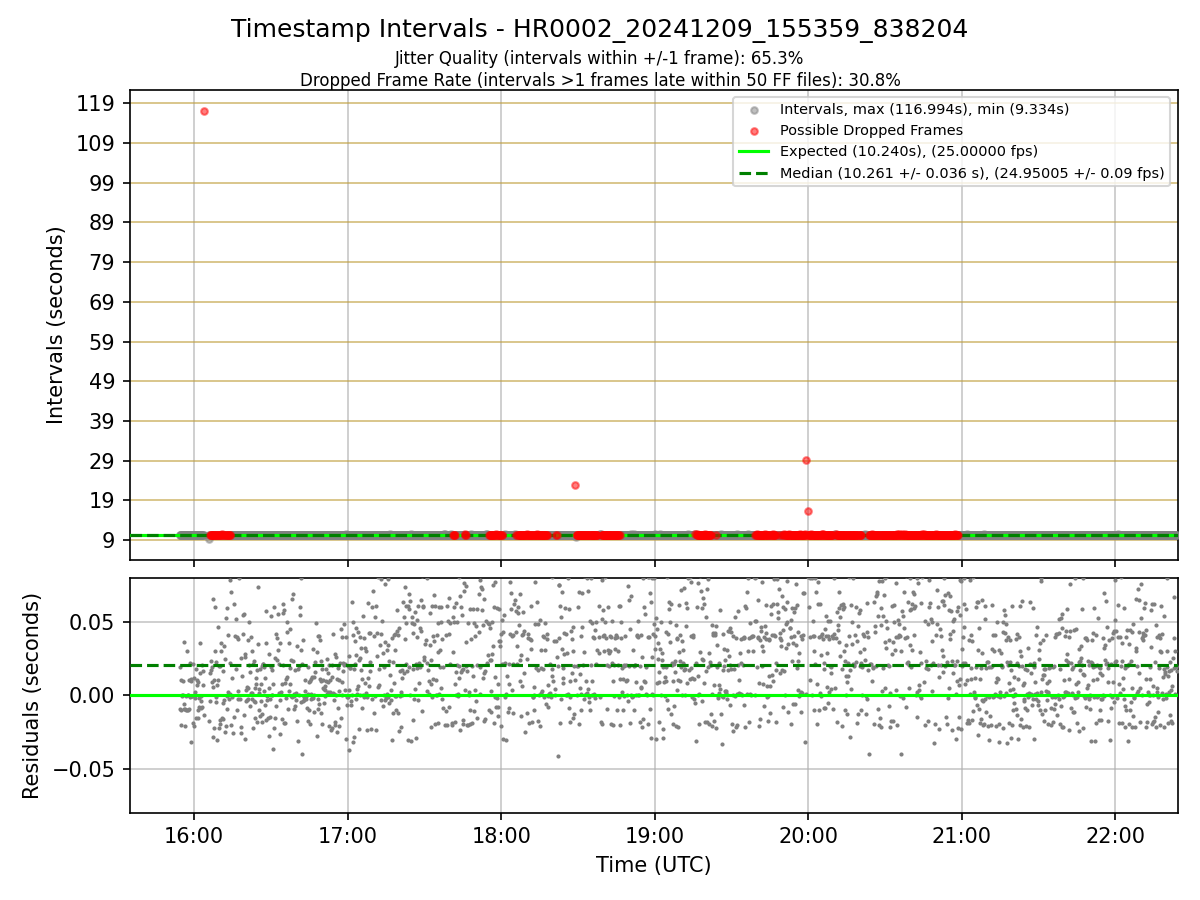This screenshot has width=1200, height=900.
Task: Click the 'Residuals (seconds)' y-axis label
Action: (x=32, y=696)
